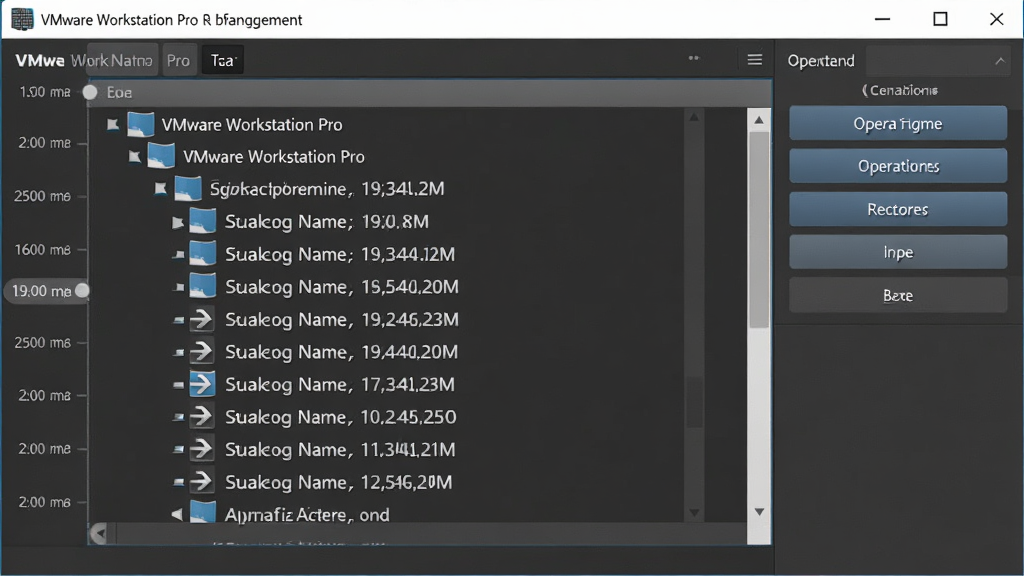Click the Baxe button
This screenshot has width=1024, height=576.
[x=898, y=296]
